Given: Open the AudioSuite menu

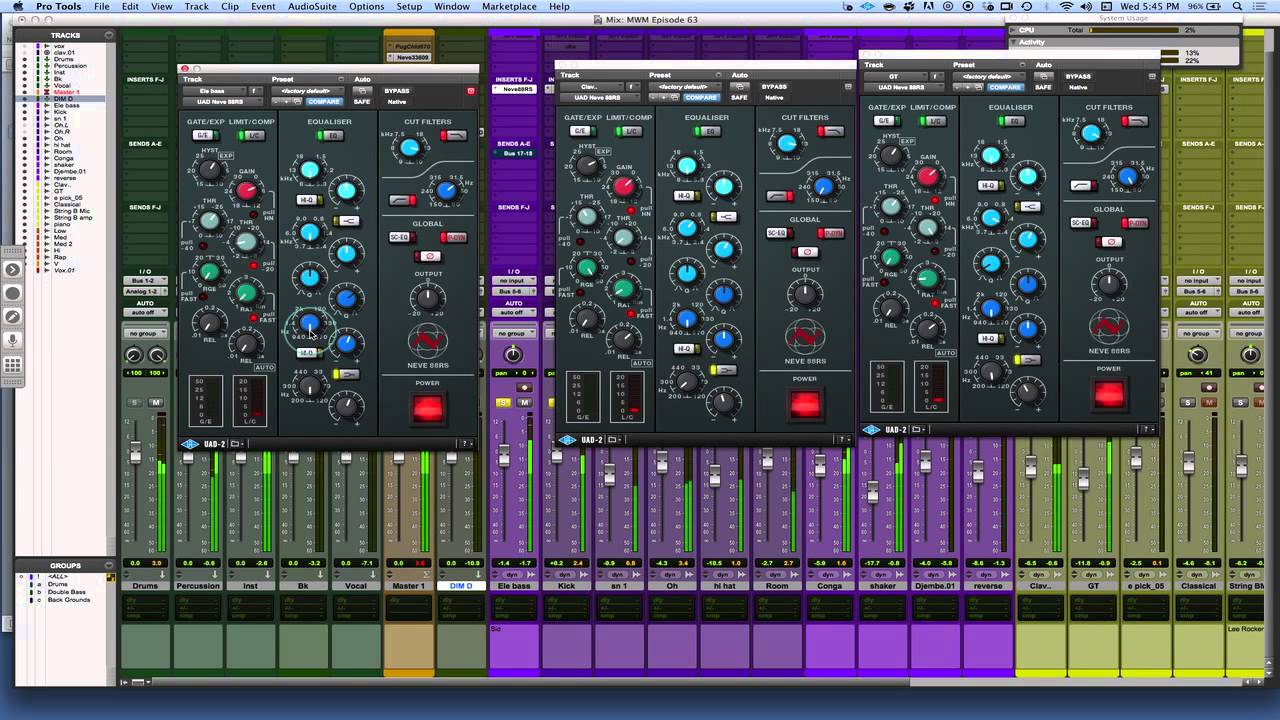Looking at the screenshot, I should pyautogui.click(x=312, y=6).
